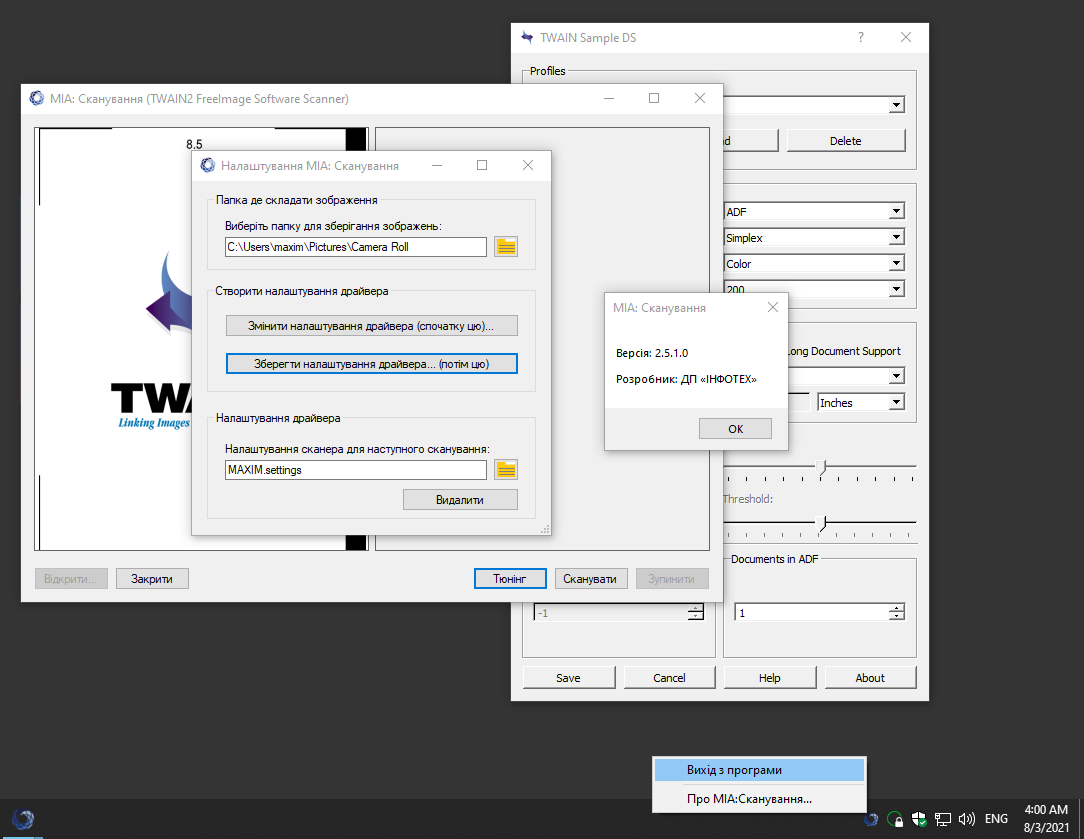The height and width of the screenshot is (839, 1084).
Task: Open folder picker beside MAXIM.settings field
Action: pos(505,469)
